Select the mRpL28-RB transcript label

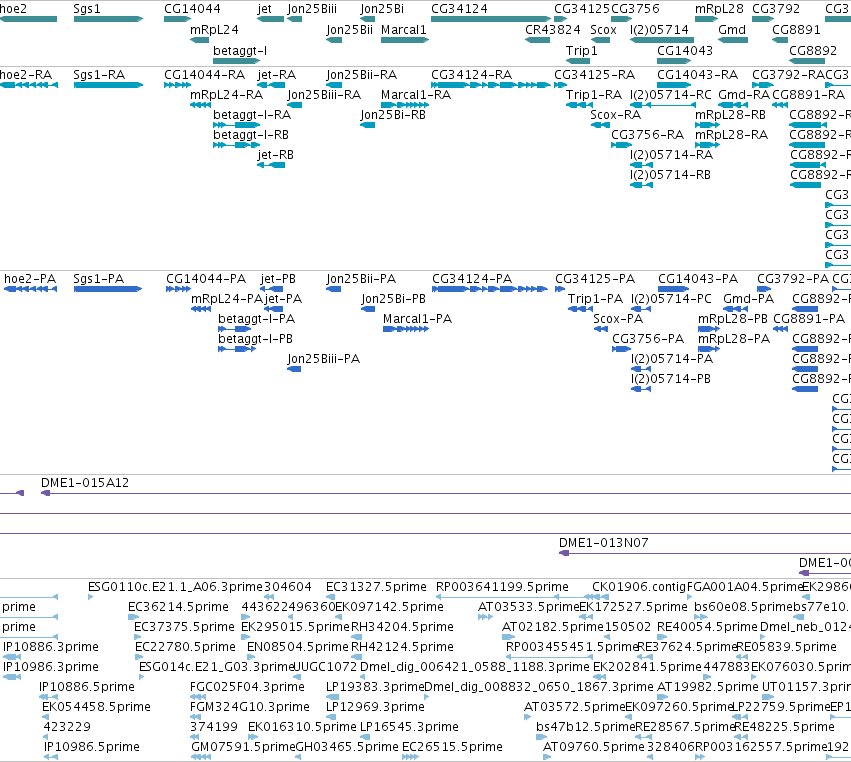(x=731, y=115)
